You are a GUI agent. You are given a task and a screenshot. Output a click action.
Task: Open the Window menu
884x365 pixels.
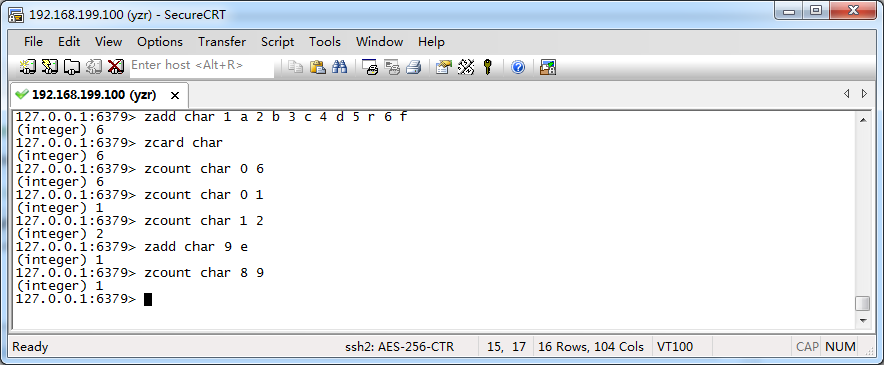click(379, 42)
